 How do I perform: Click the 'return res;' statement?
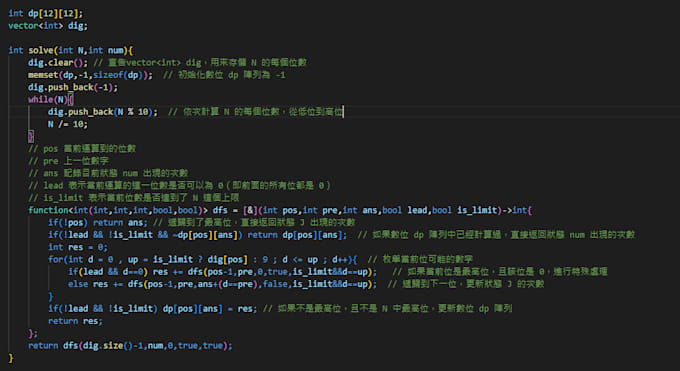75,321
